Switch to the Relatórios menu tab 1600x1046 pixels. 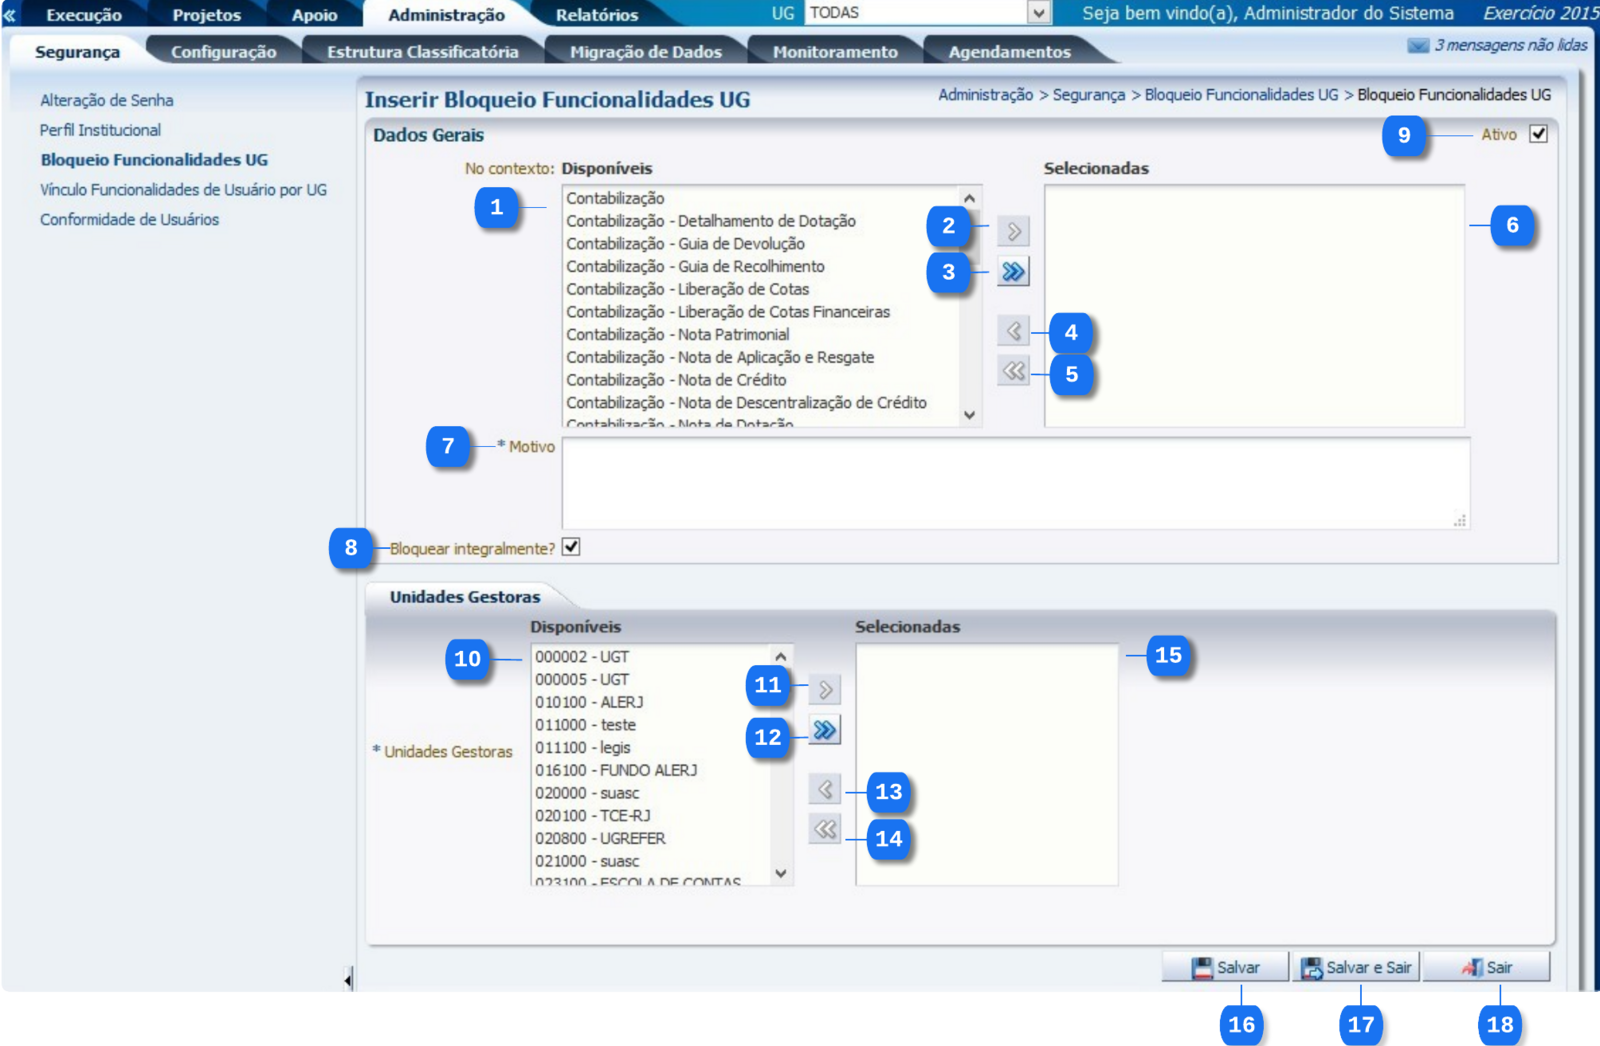(596, 15)
